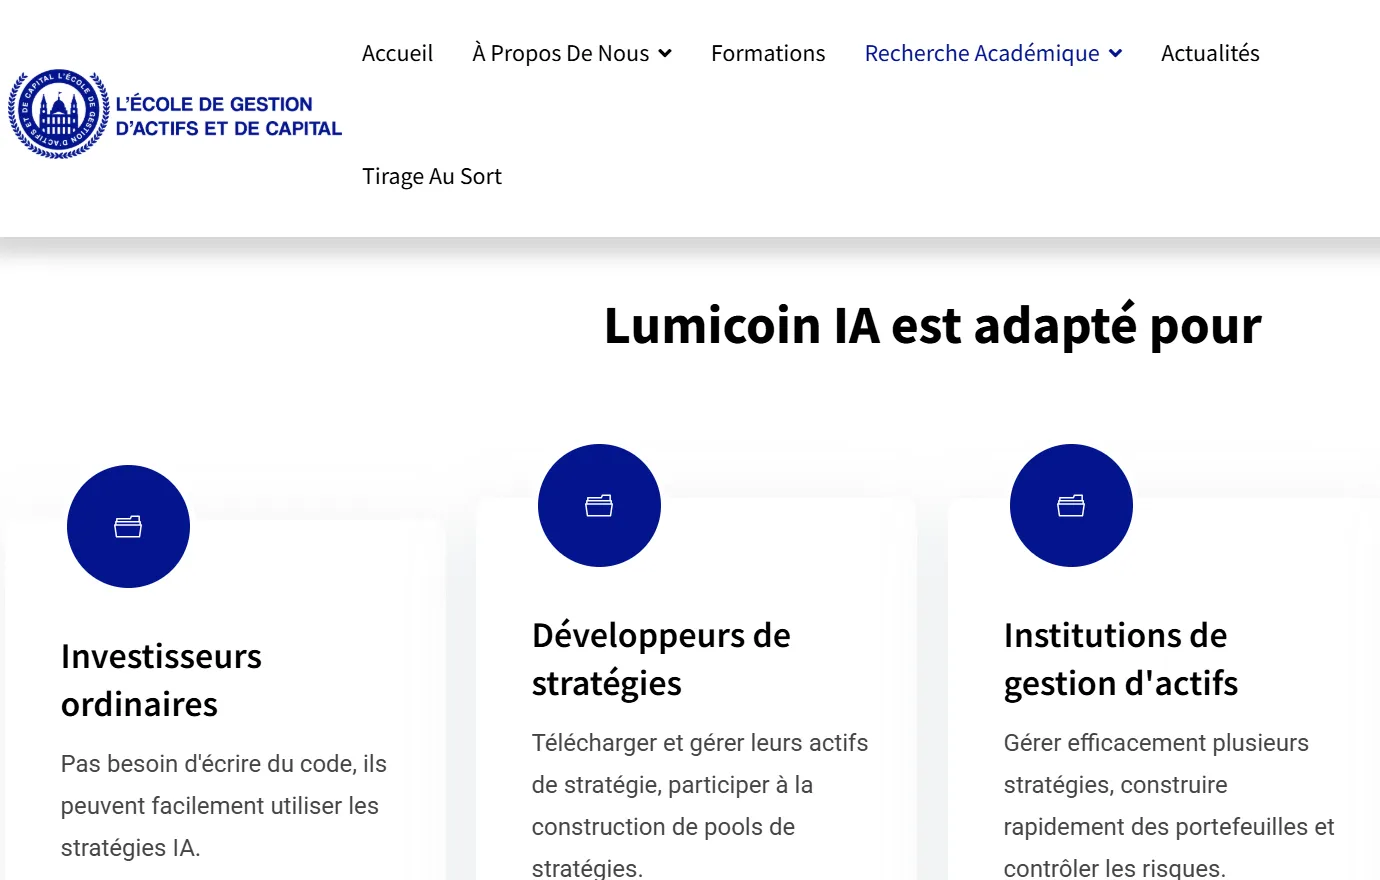Open the Tirage Au Sort page
The width and height of the screenshot is (1380, 880).
pos(432,176)
